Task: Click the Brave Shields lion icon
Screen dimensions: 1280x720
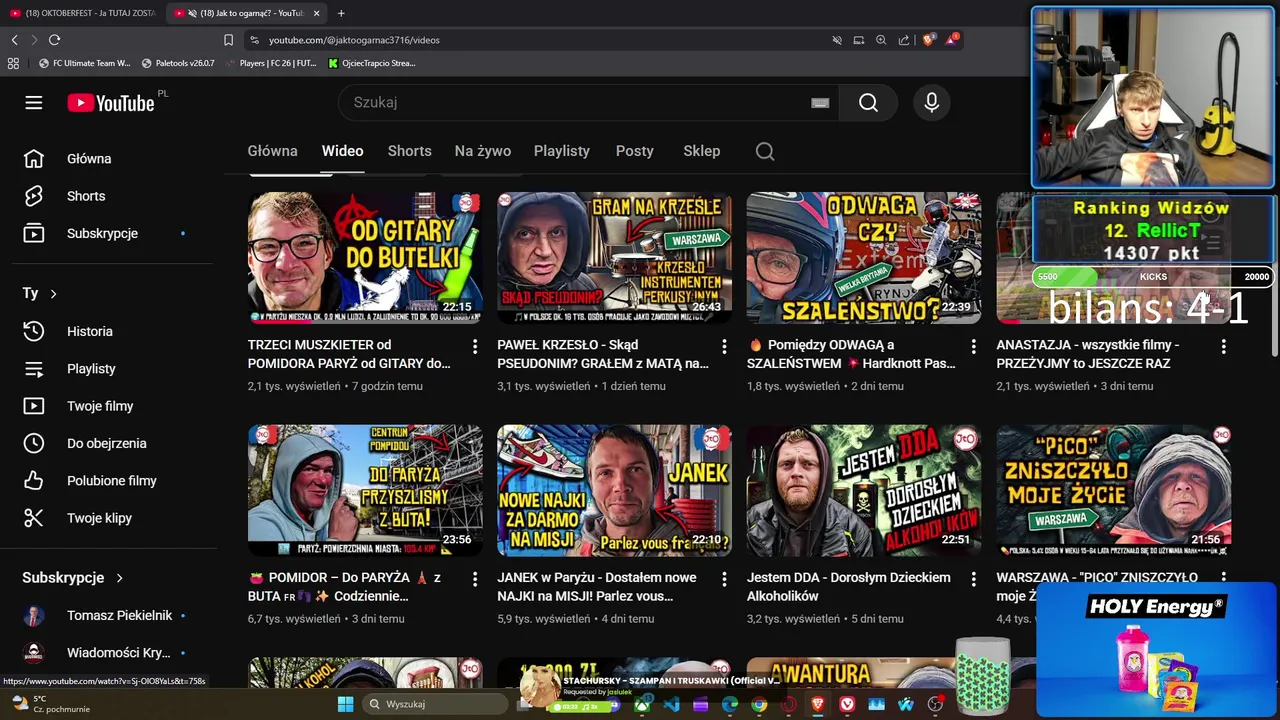Action: [928, 40]
